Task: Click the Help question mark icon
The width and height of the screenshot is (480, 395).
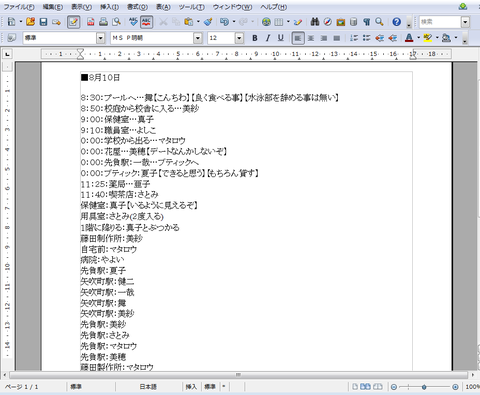Action: coord(396,22)
